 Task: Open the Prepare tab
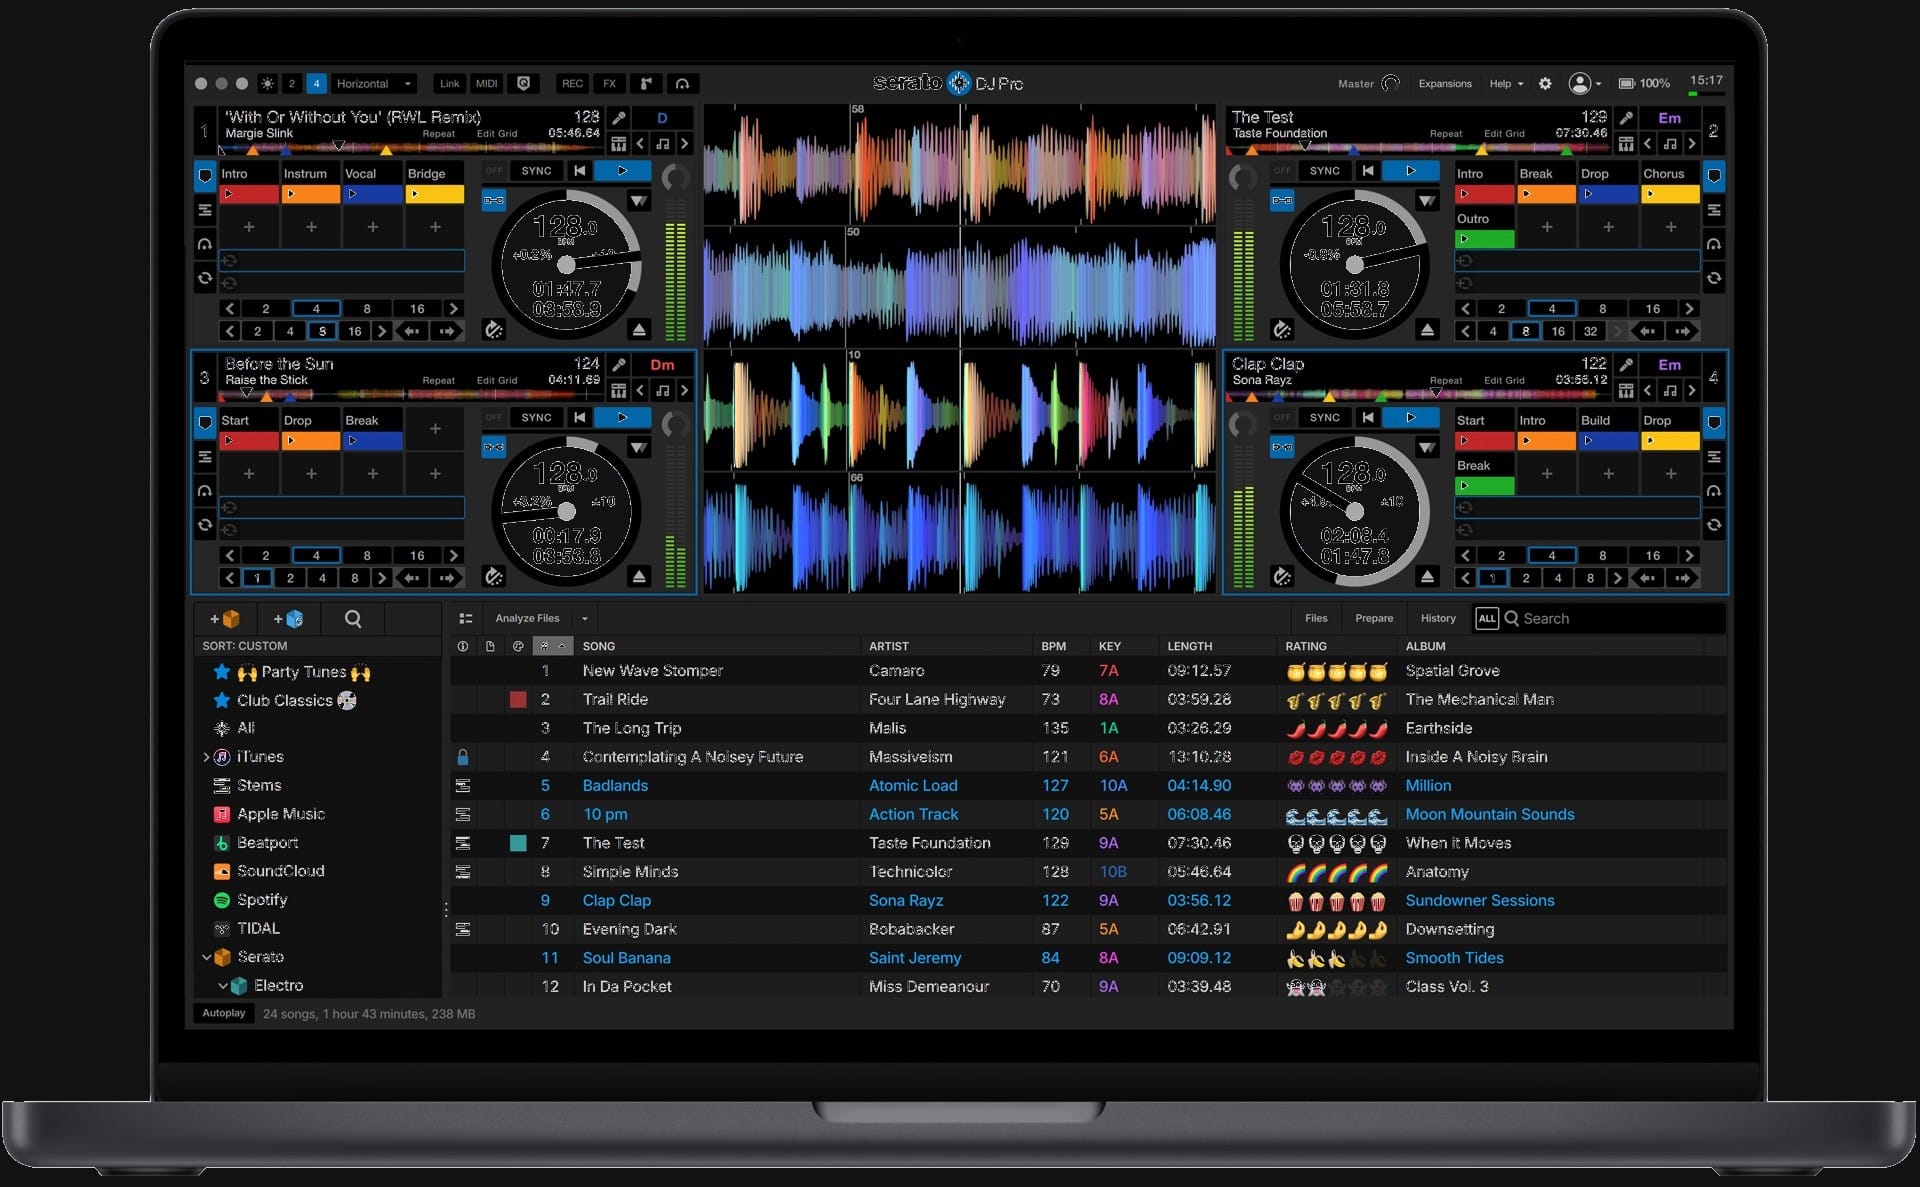pyautogui.click(x=1374, y=619)
